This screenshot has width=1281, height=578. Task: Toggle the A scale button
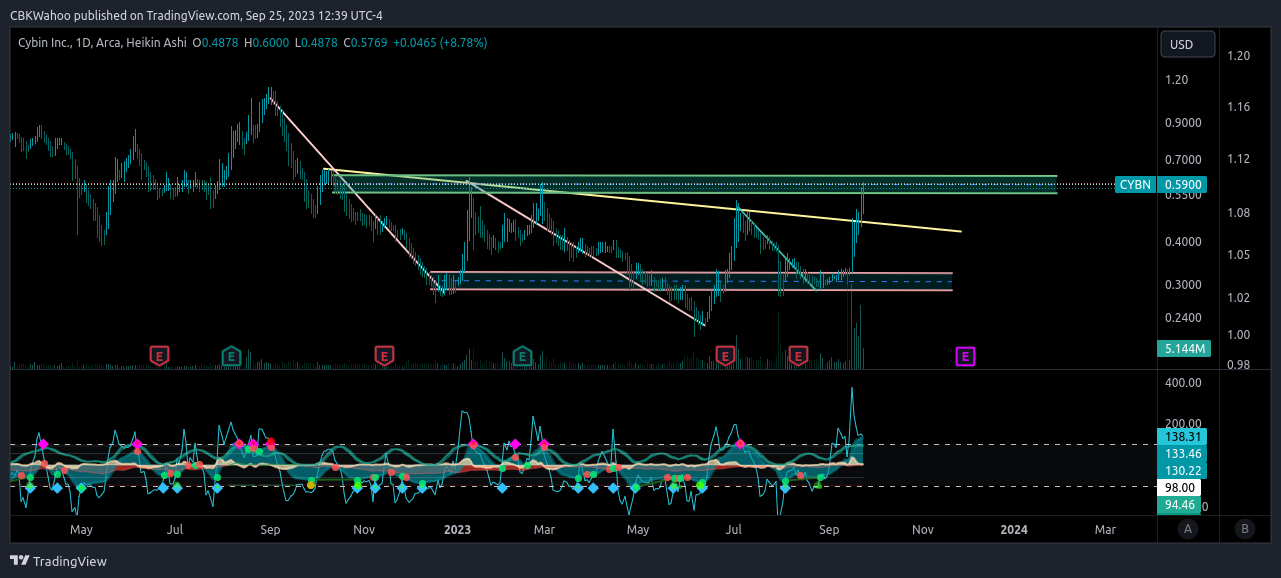pyautogui.click(x=1187, y=529)
